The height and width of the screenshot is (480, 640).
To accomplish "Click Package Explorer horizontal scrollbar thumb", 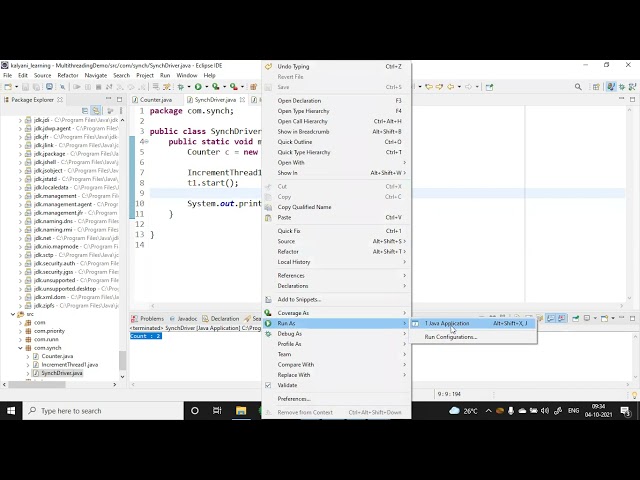I will (x=37, y=384).
